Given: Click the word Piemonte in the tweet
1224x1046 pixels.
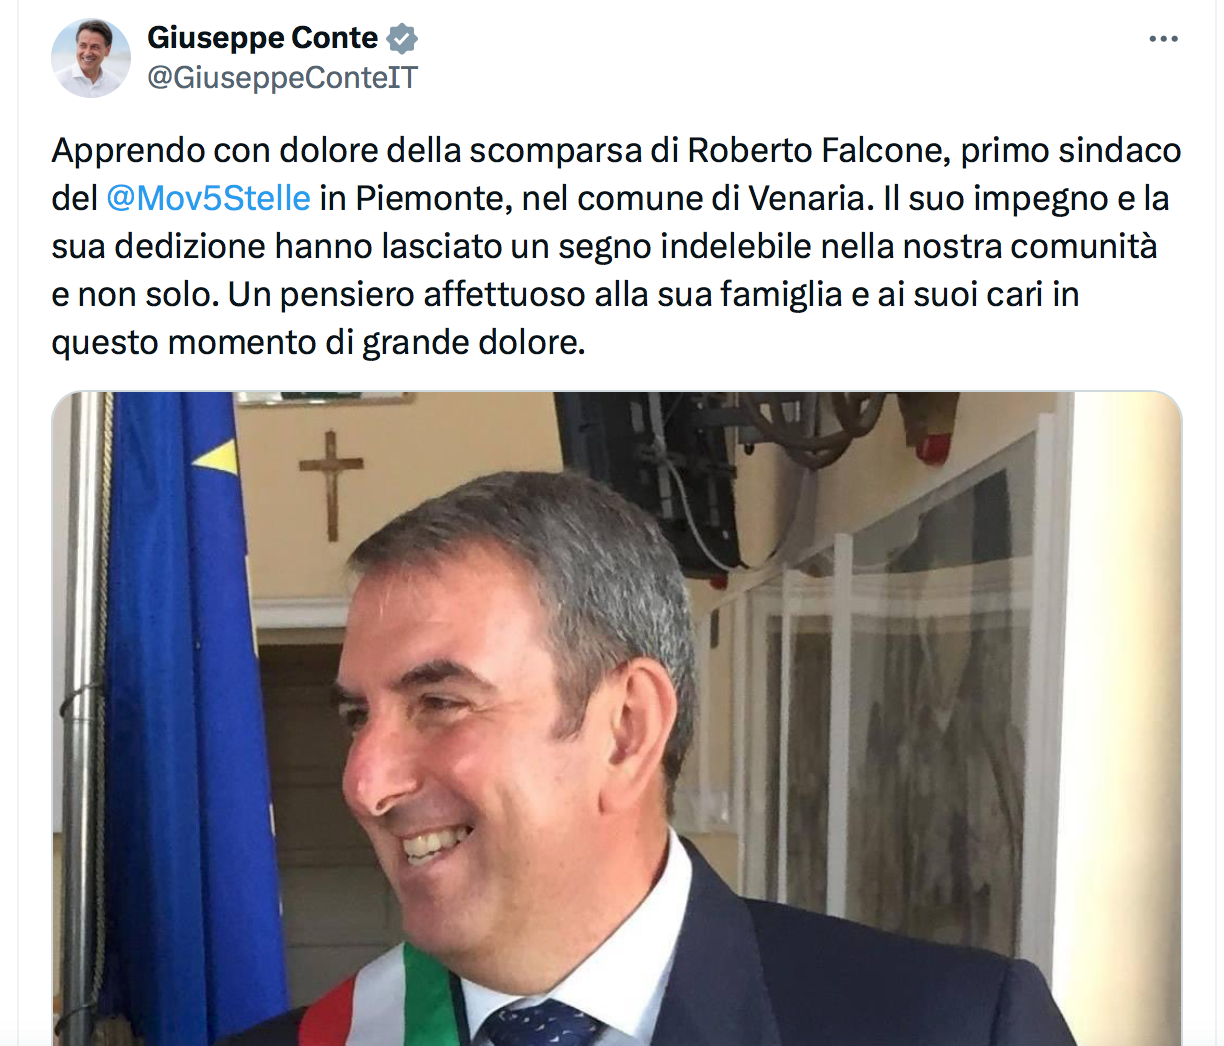Looking at the screenshot, I should click(434, 198).
